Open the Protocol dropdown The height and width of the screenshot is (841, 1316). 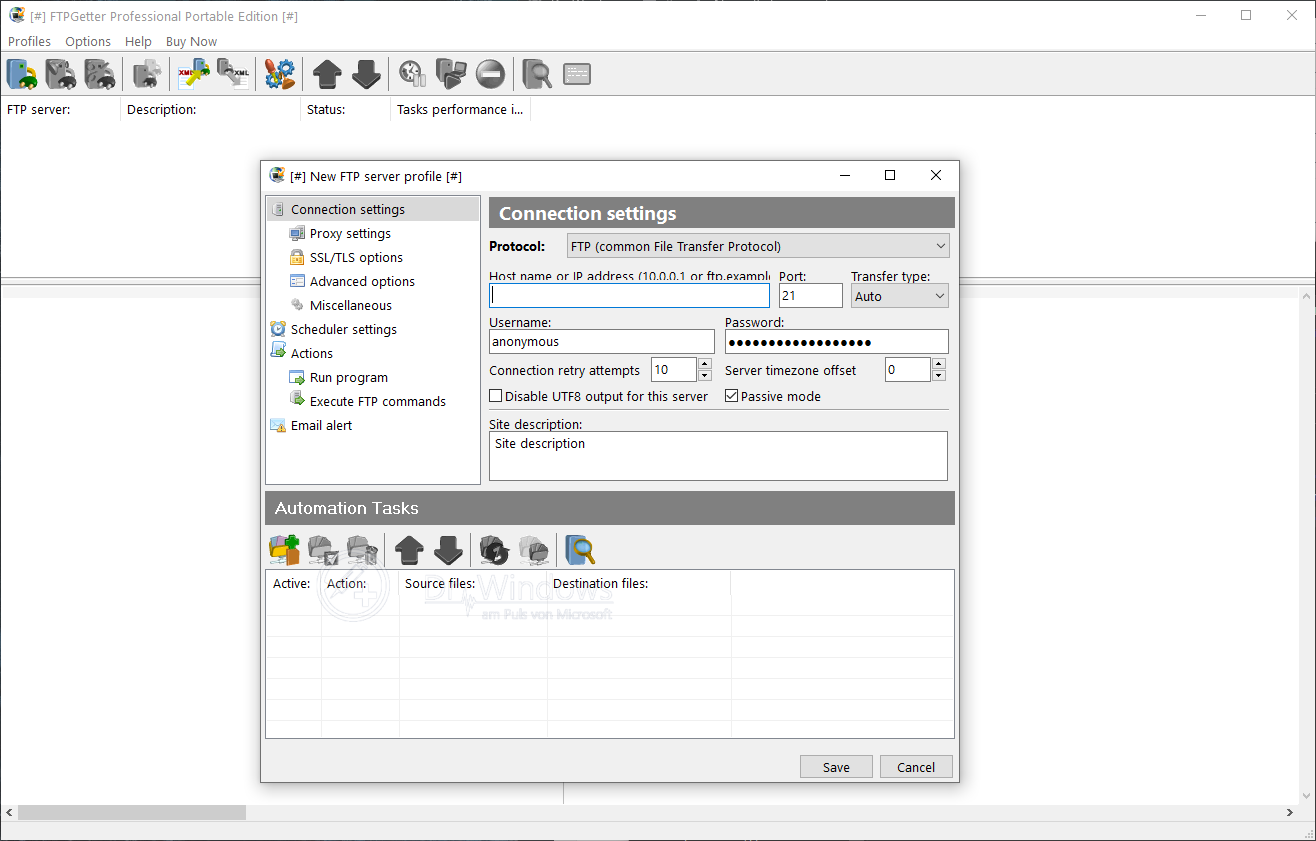(x=758, y=246)
